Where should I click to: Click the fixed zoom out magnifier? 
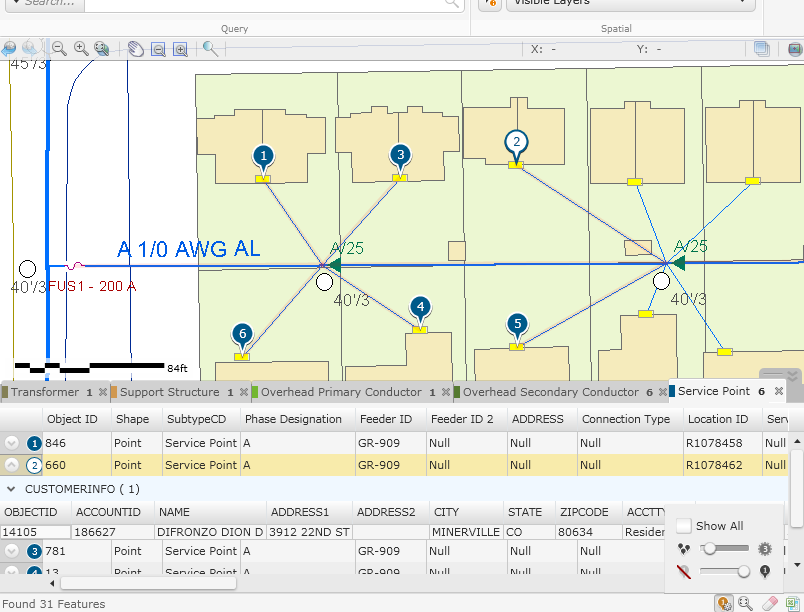click(x=59, y=48)
